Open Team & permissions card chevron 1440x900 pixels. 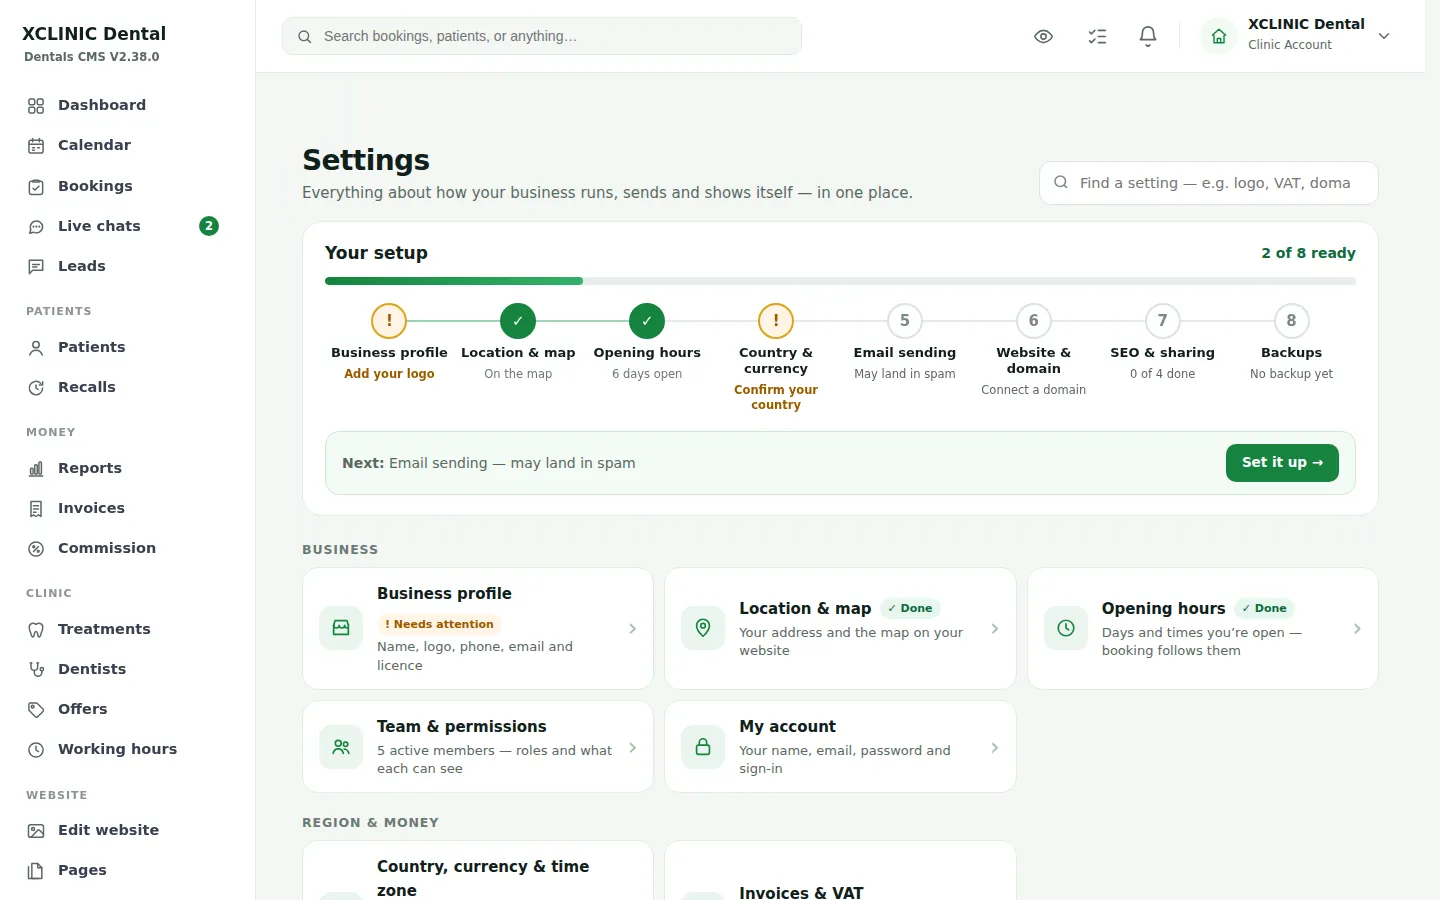click(632, 748)
